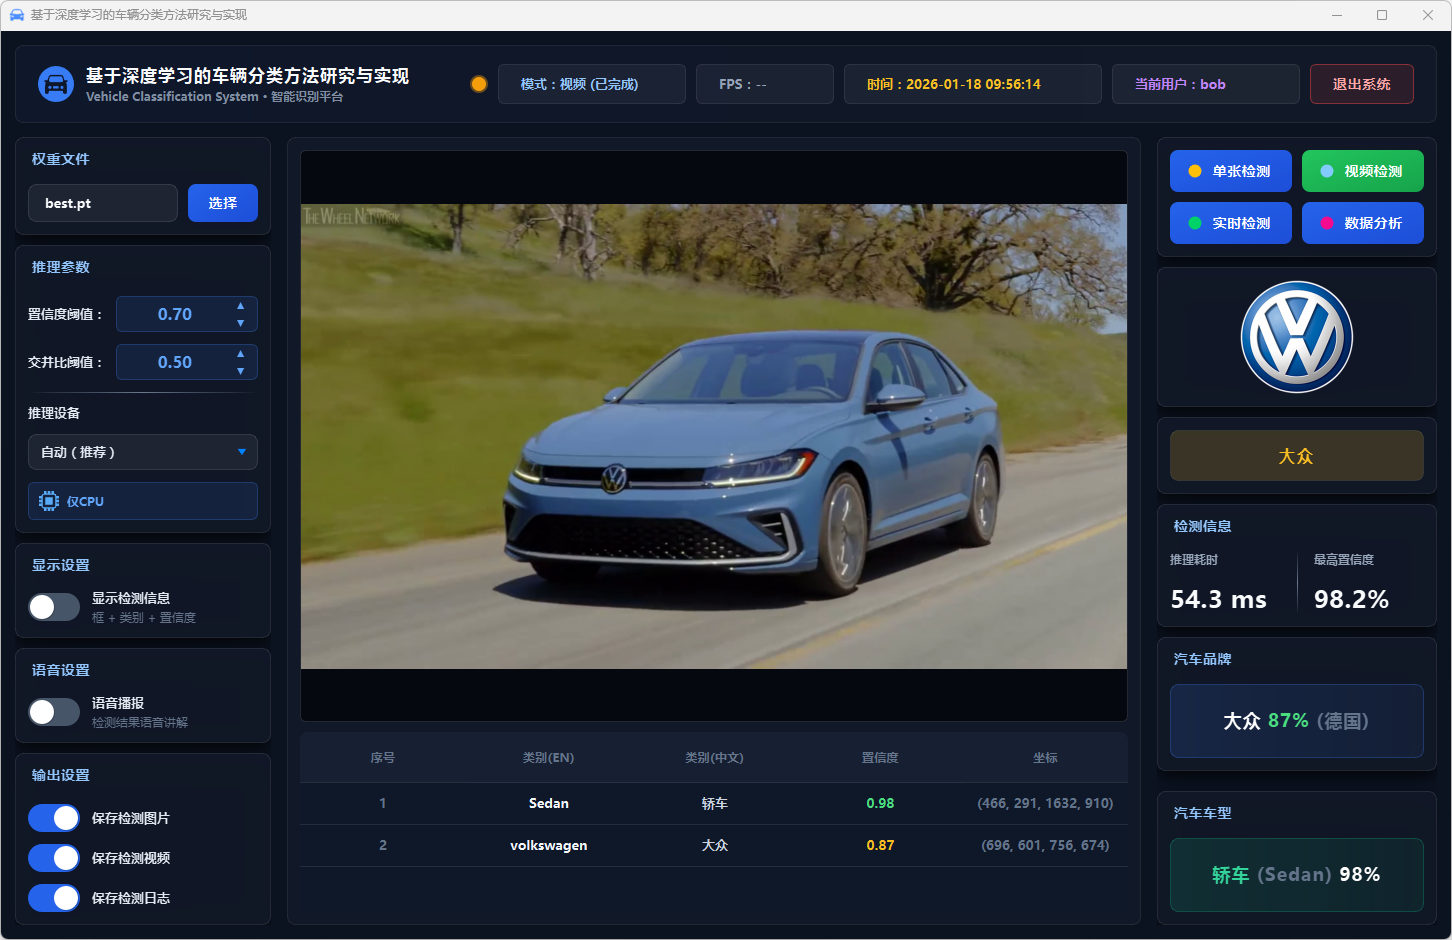1452x940 pixels.
Task: Click the 0.87 confidence cell
Action: point(880,845)
